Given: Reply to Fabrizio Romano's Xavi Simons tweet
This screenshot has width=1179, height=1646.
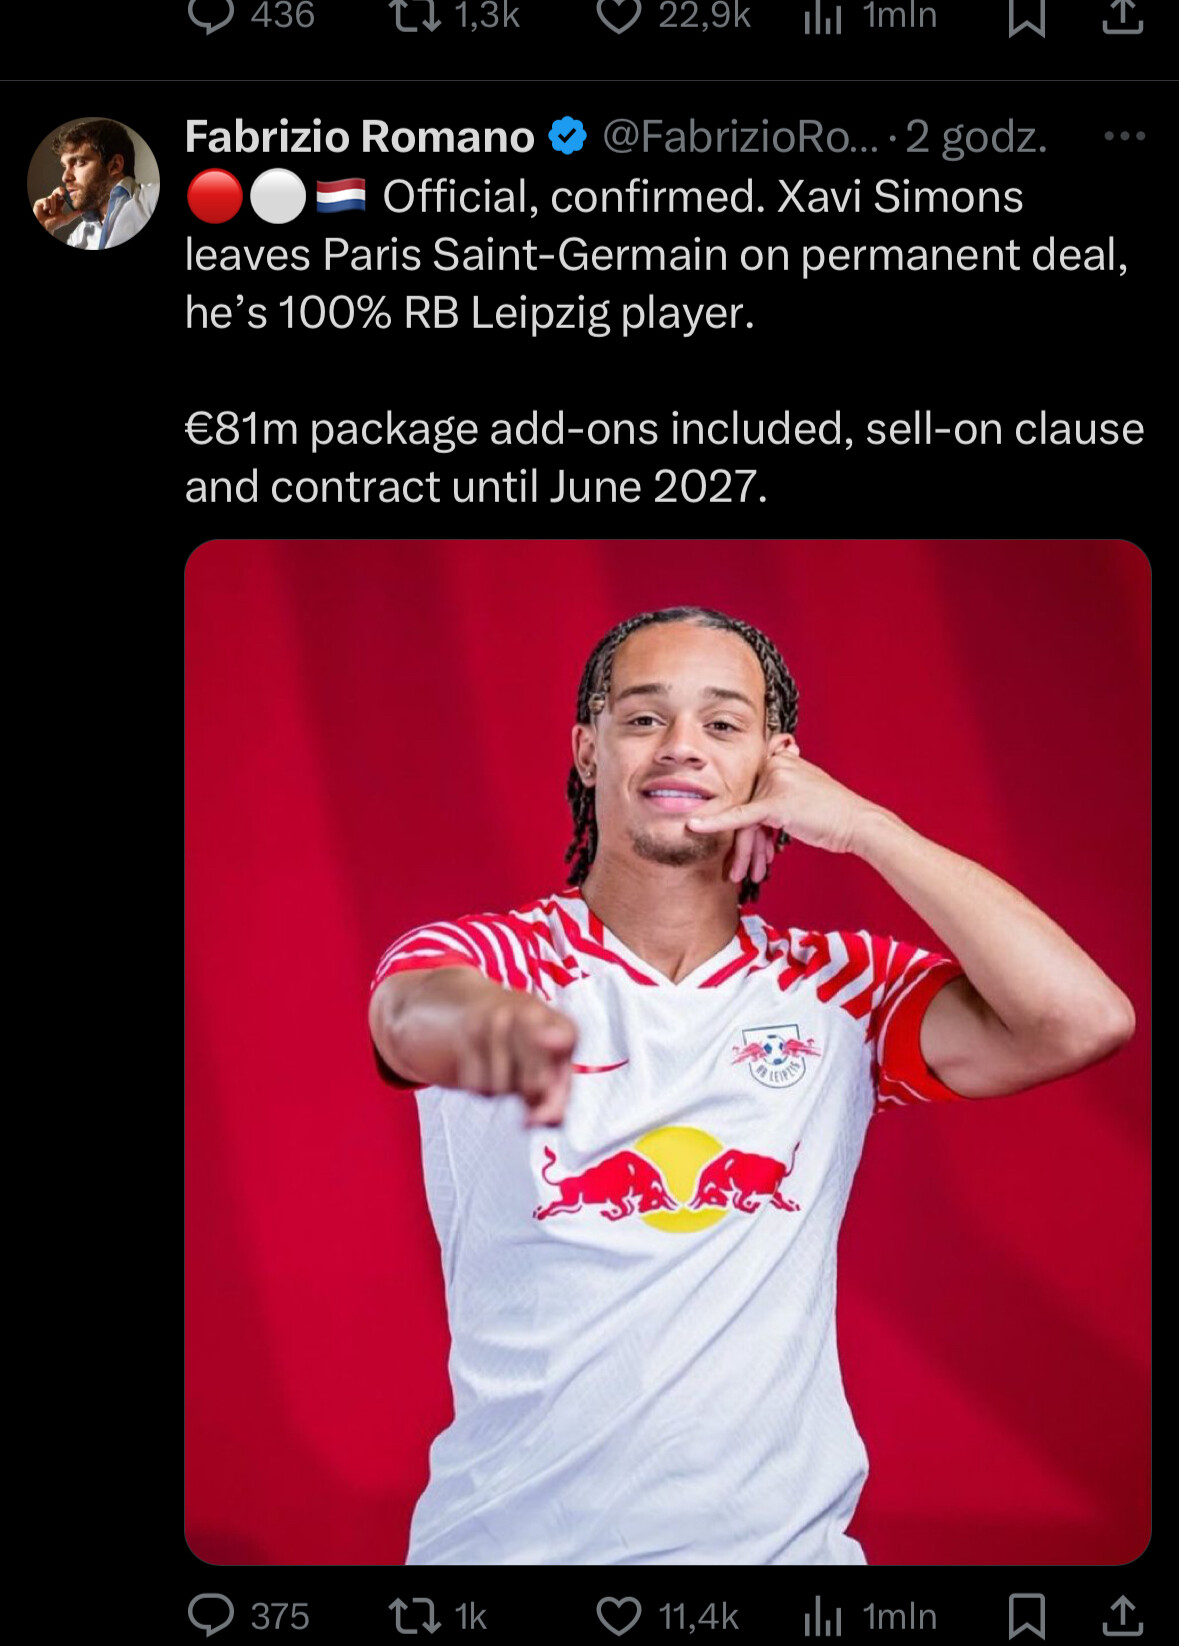Looking at the screenshot, I should click(x=248, y=1615).
